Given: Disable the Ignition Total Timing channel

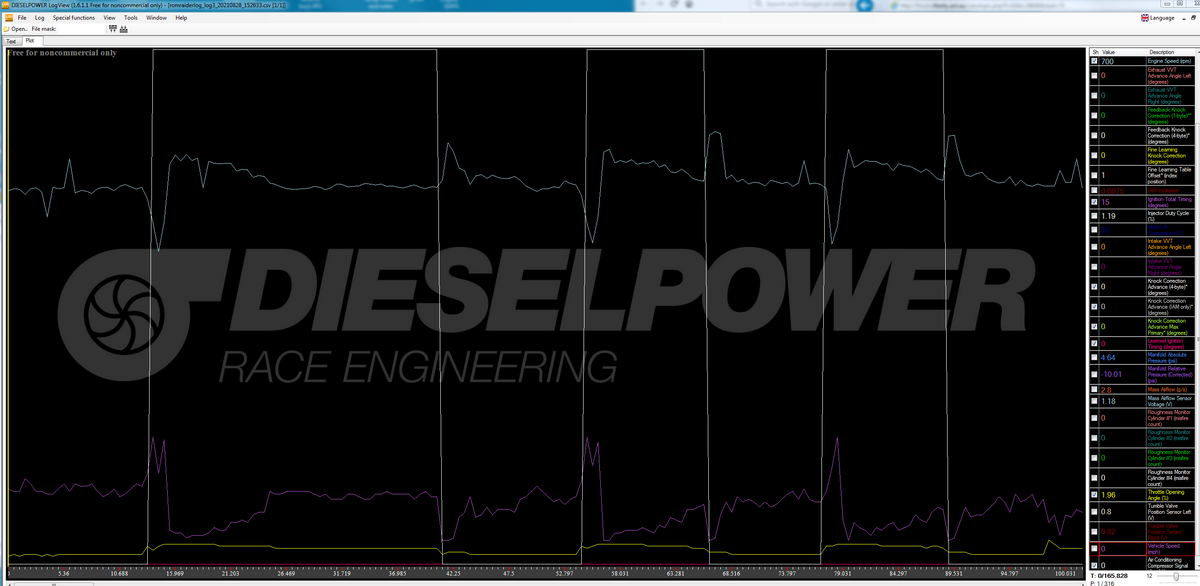Looking at the screenshot, I should click(1094, 202).
